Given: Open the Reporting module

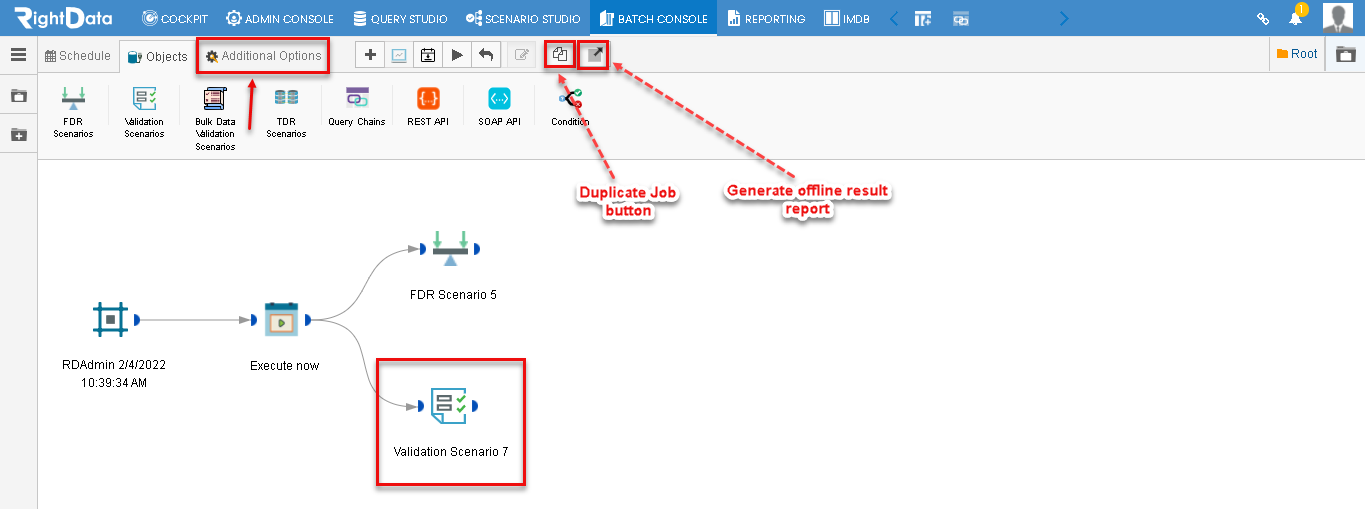Looking at the screenshot, I should pyautogui.click(x=766, y=18).
